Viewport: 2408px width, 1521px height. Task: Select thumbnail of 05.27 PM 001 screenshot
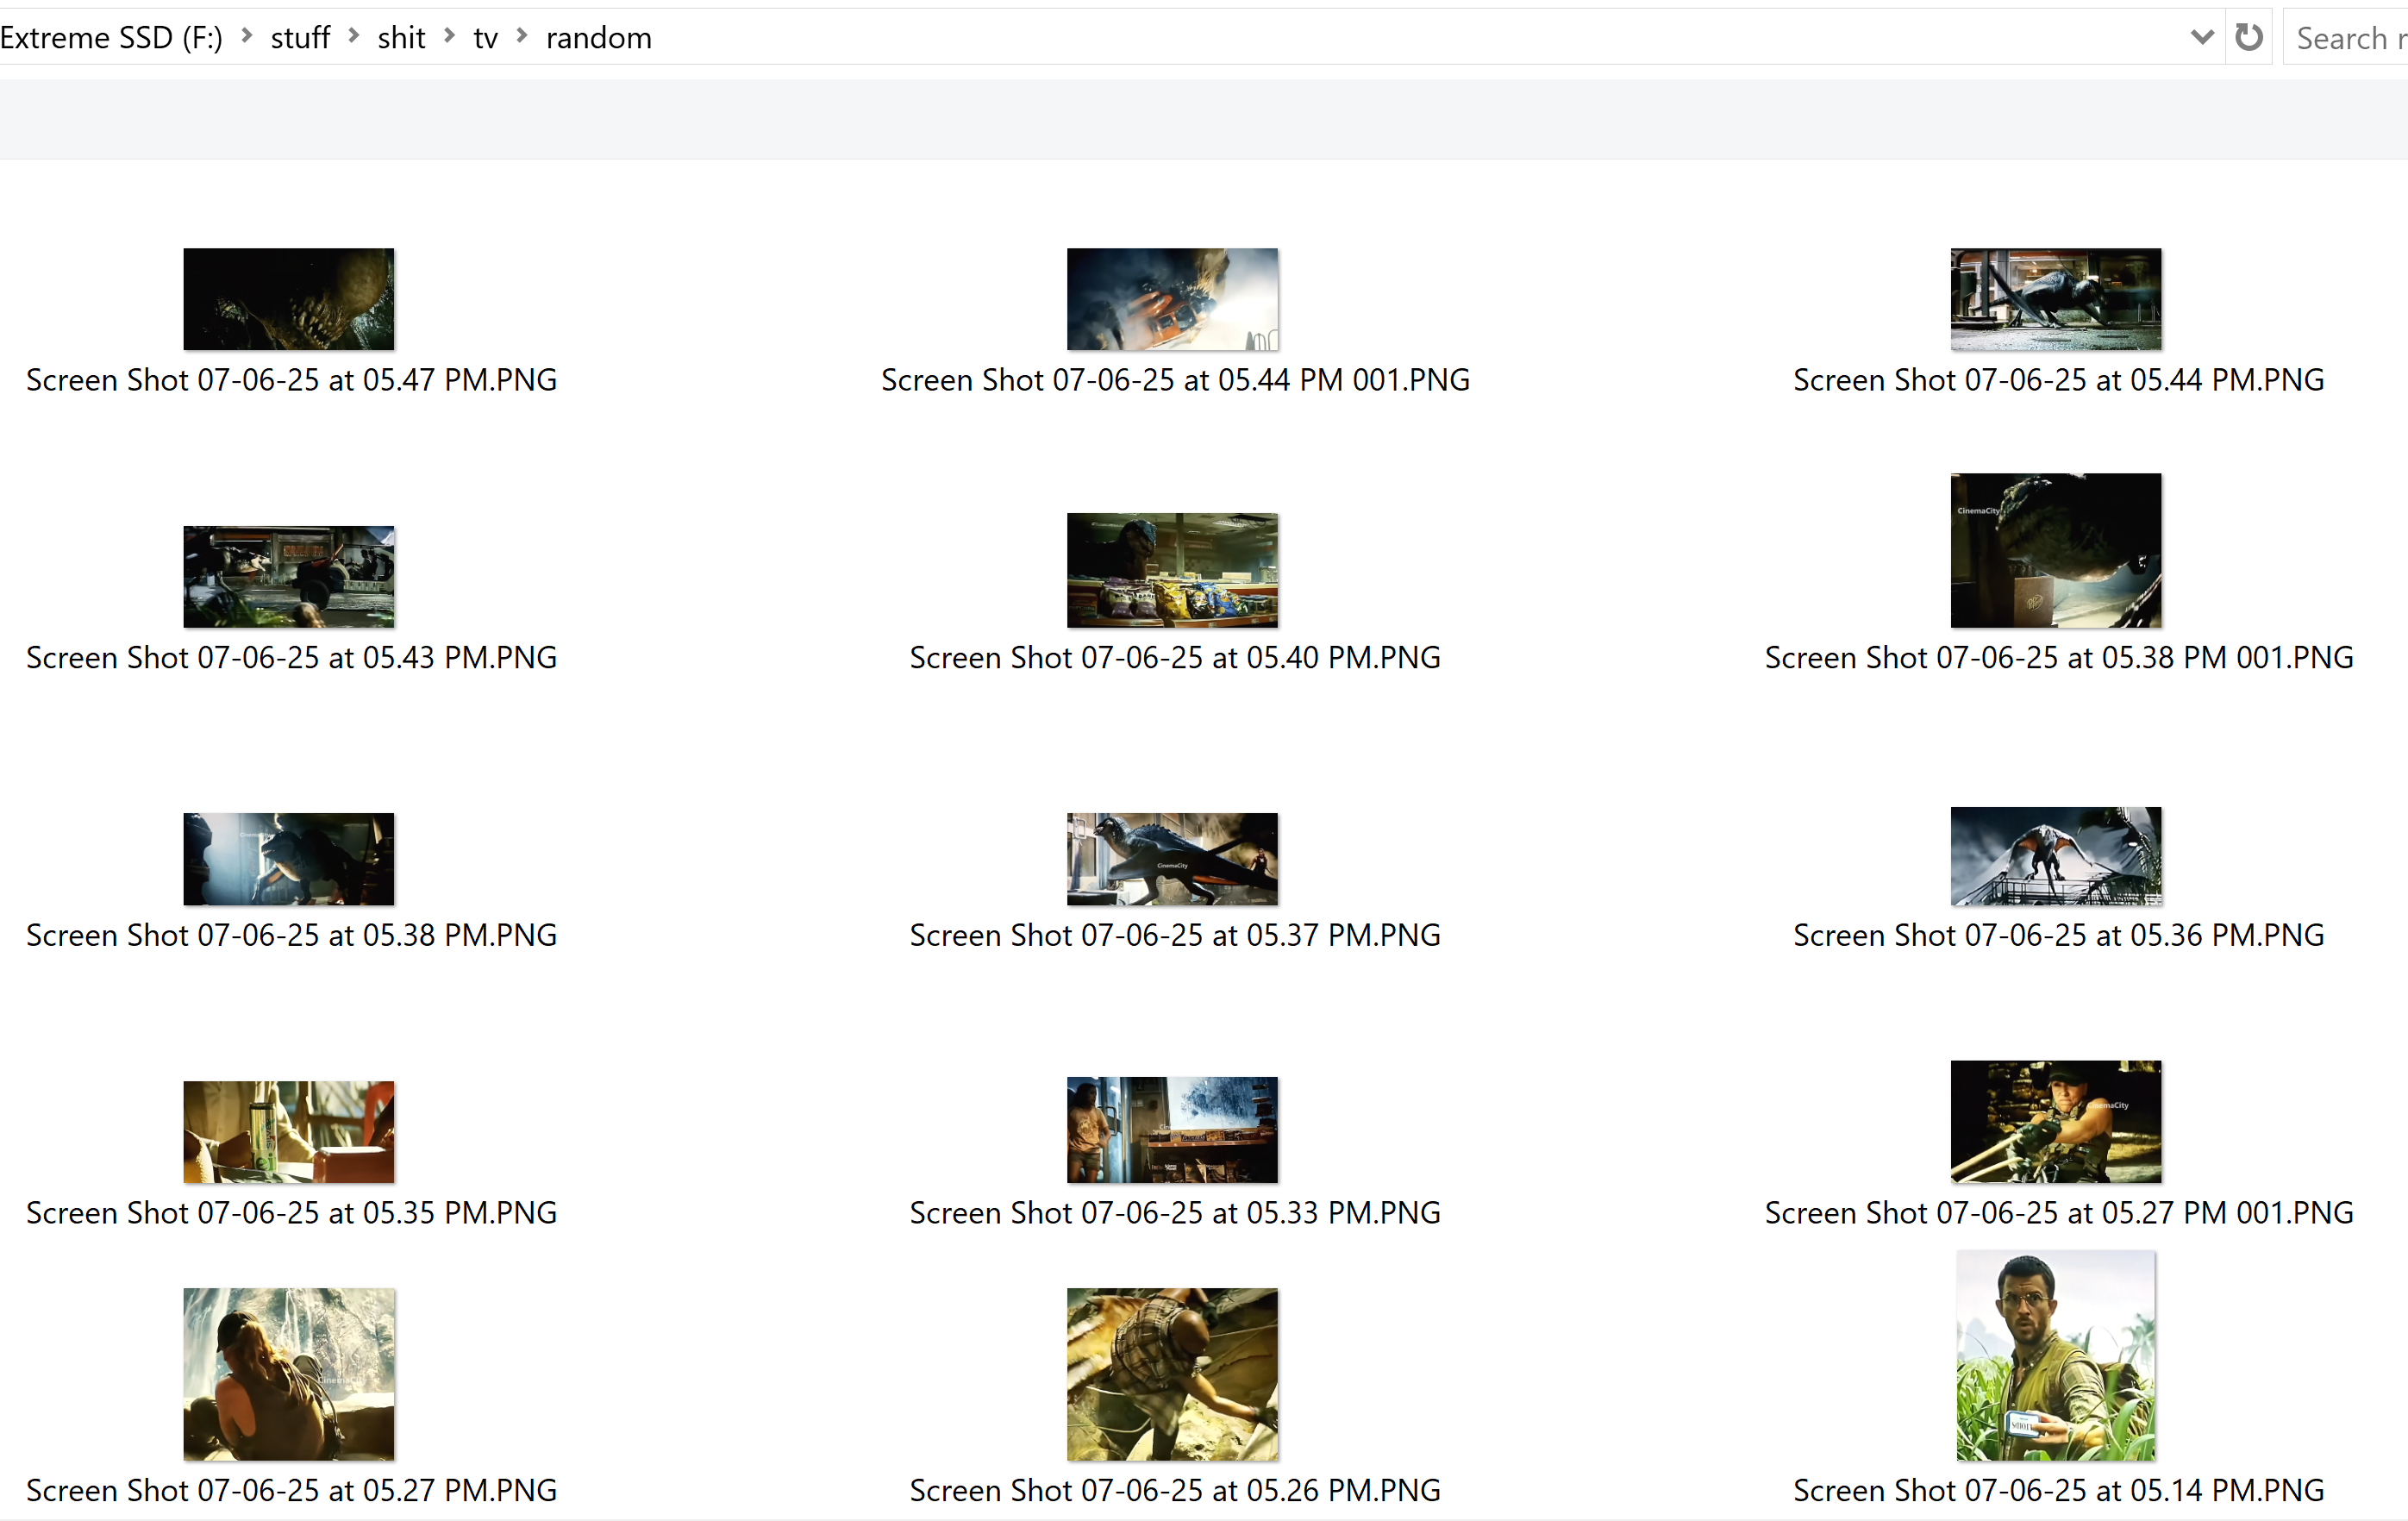(2056, 1122)
